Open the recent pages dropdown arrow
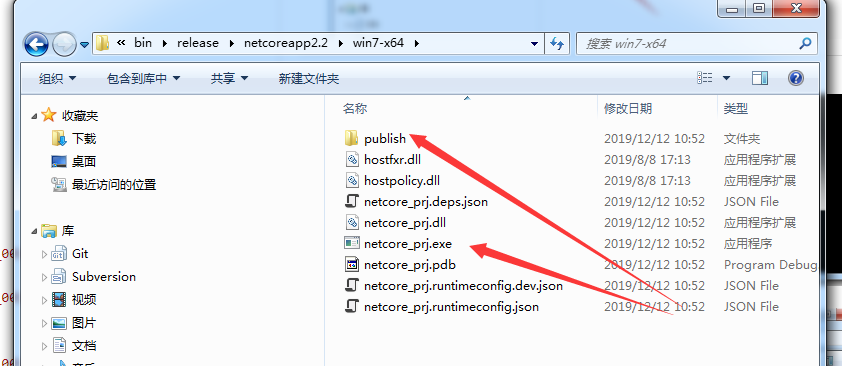 [84, 45]
